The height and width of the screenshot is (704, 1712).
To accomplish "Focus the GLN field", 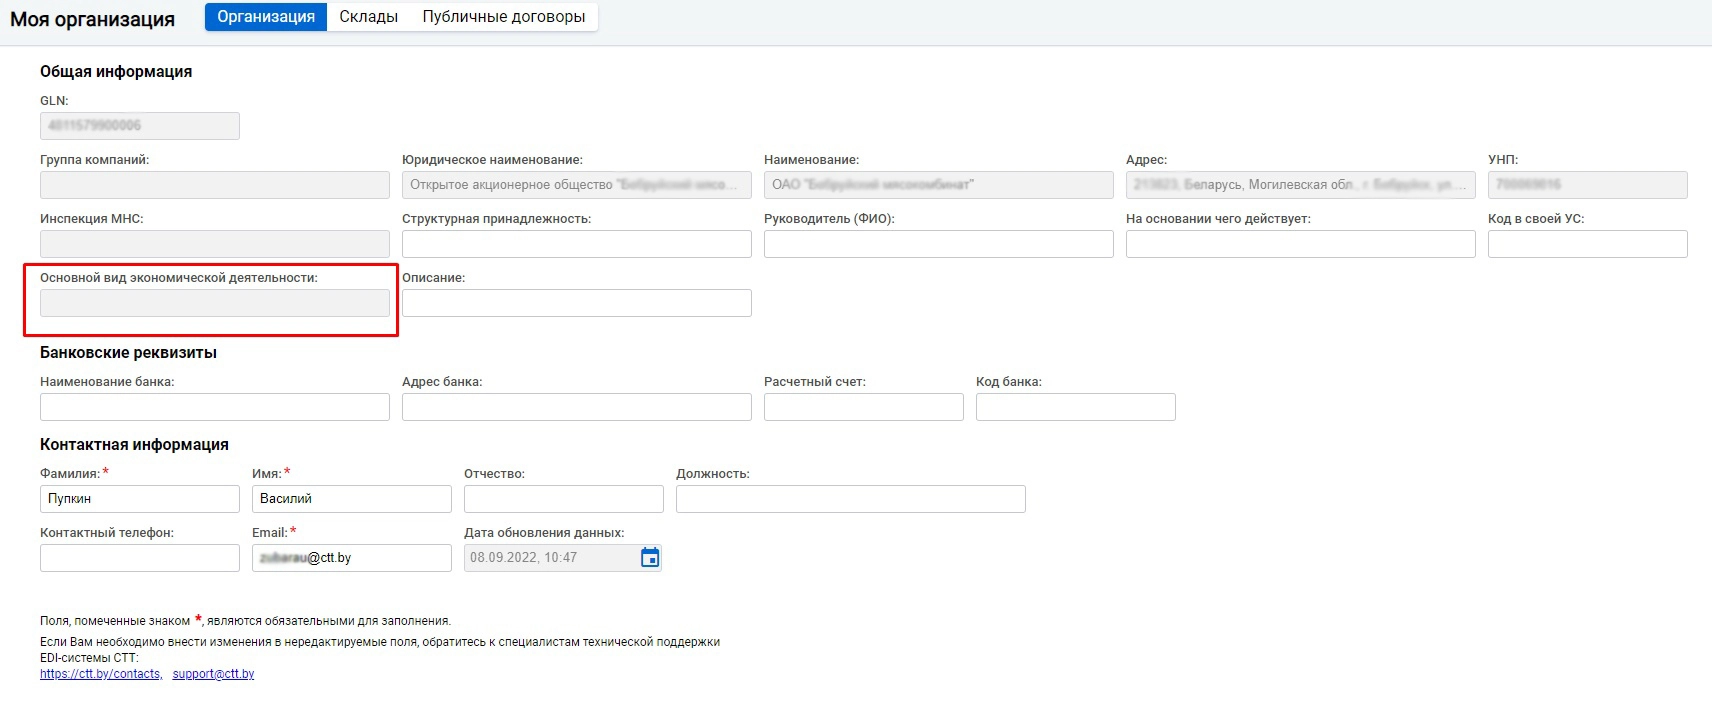I will [x=140, y=126].
